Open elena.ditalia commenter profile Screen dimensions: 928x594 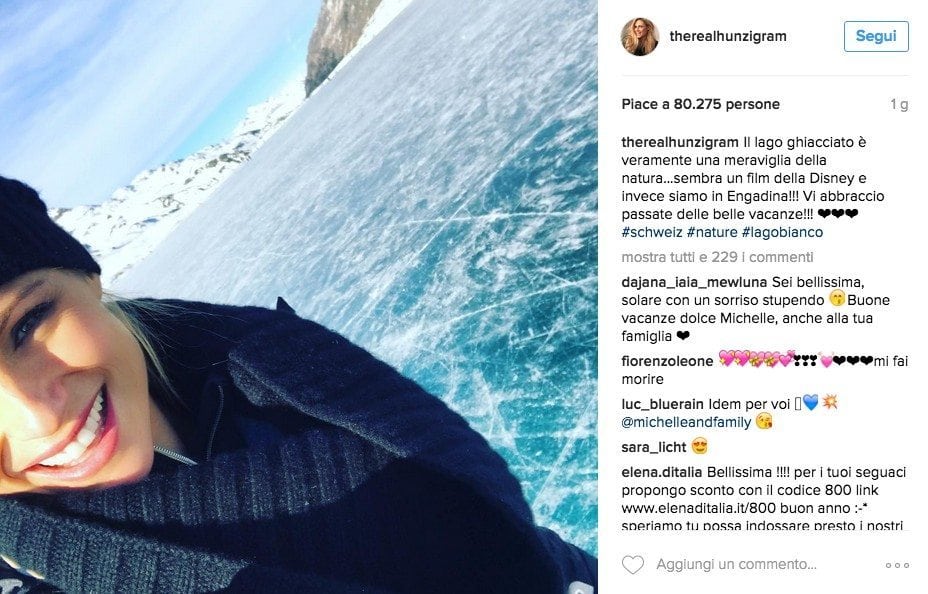pos(662,472)
